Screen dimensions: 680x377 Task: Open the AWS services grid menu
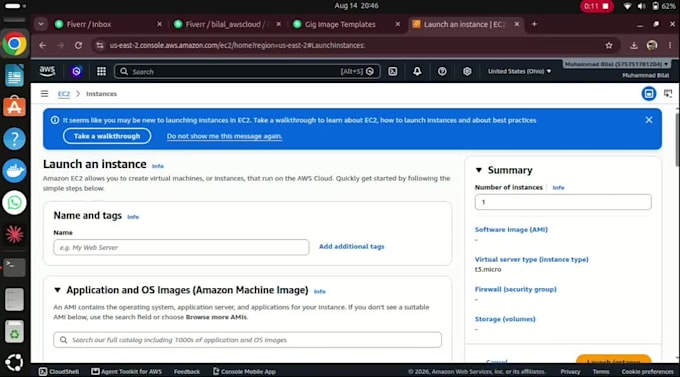[101, 71]
